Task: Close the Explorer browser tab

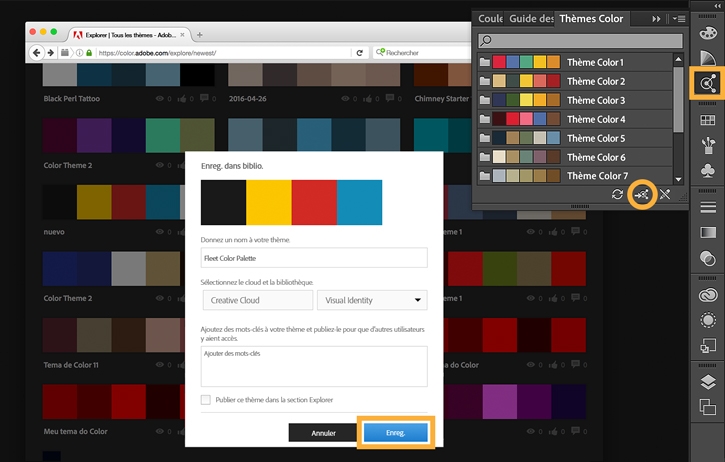Action: [182, 35]
